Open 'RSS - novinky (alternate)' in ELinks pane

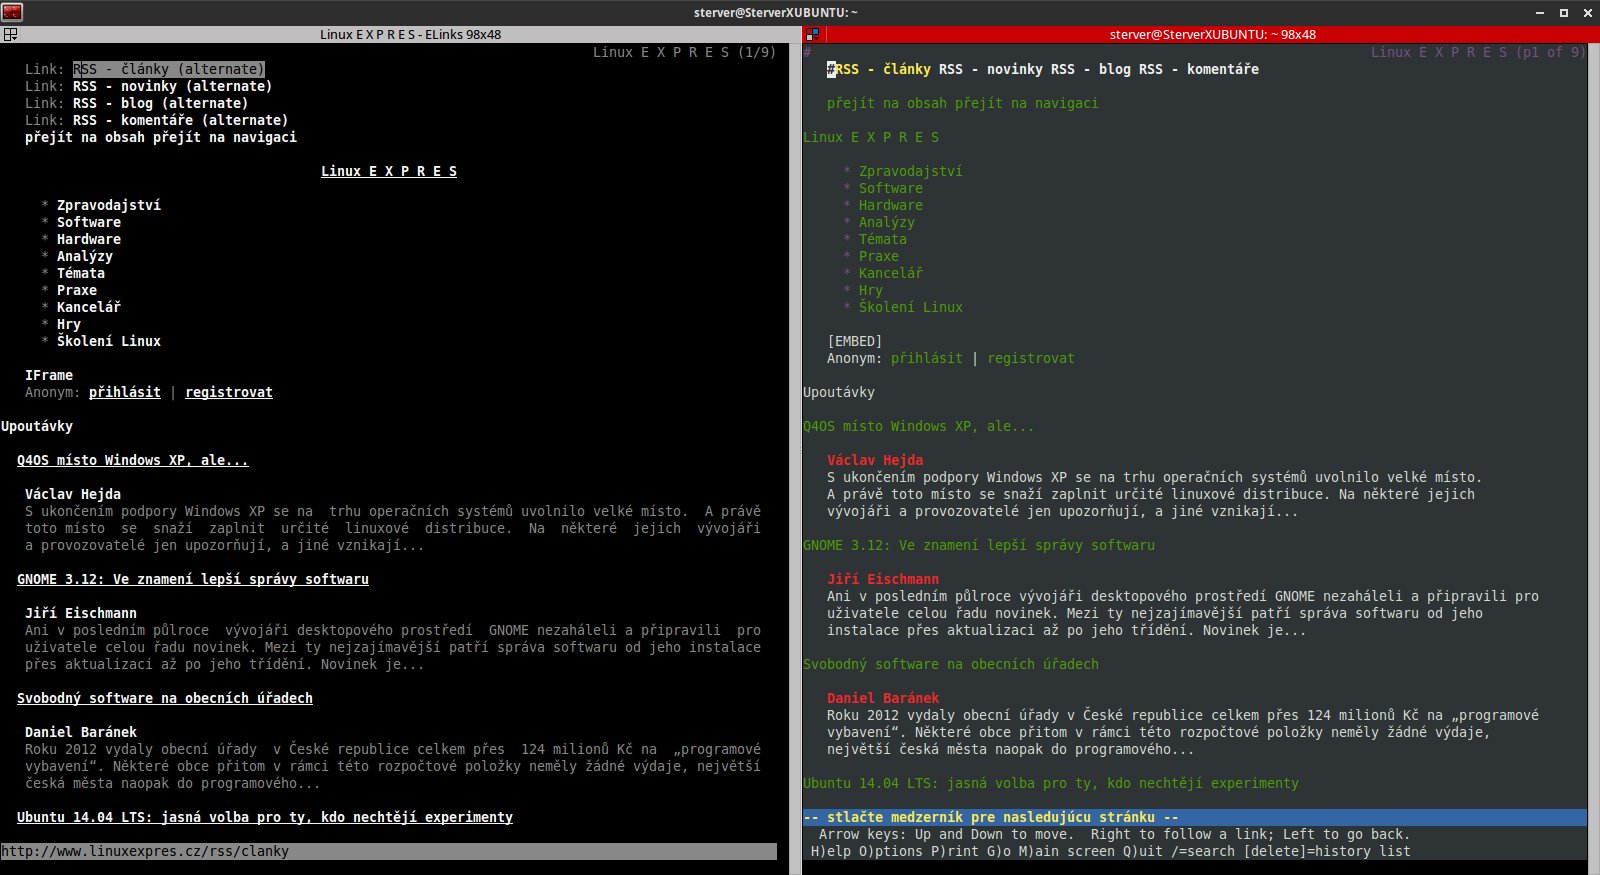tap(172, 86)
